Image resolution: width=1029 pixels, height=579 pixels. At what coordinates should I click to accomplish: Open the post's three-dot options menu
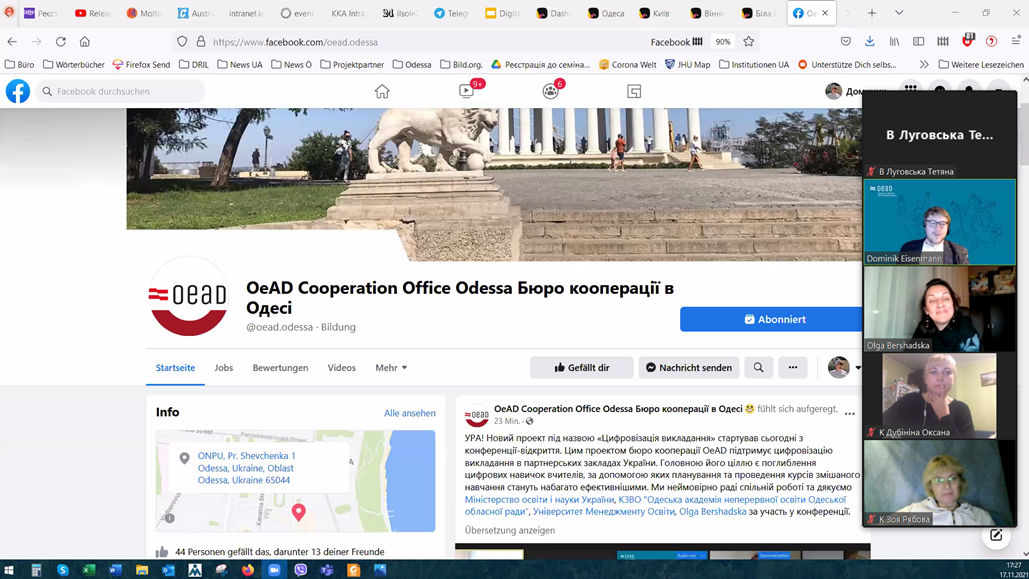(x=850, y=414)
